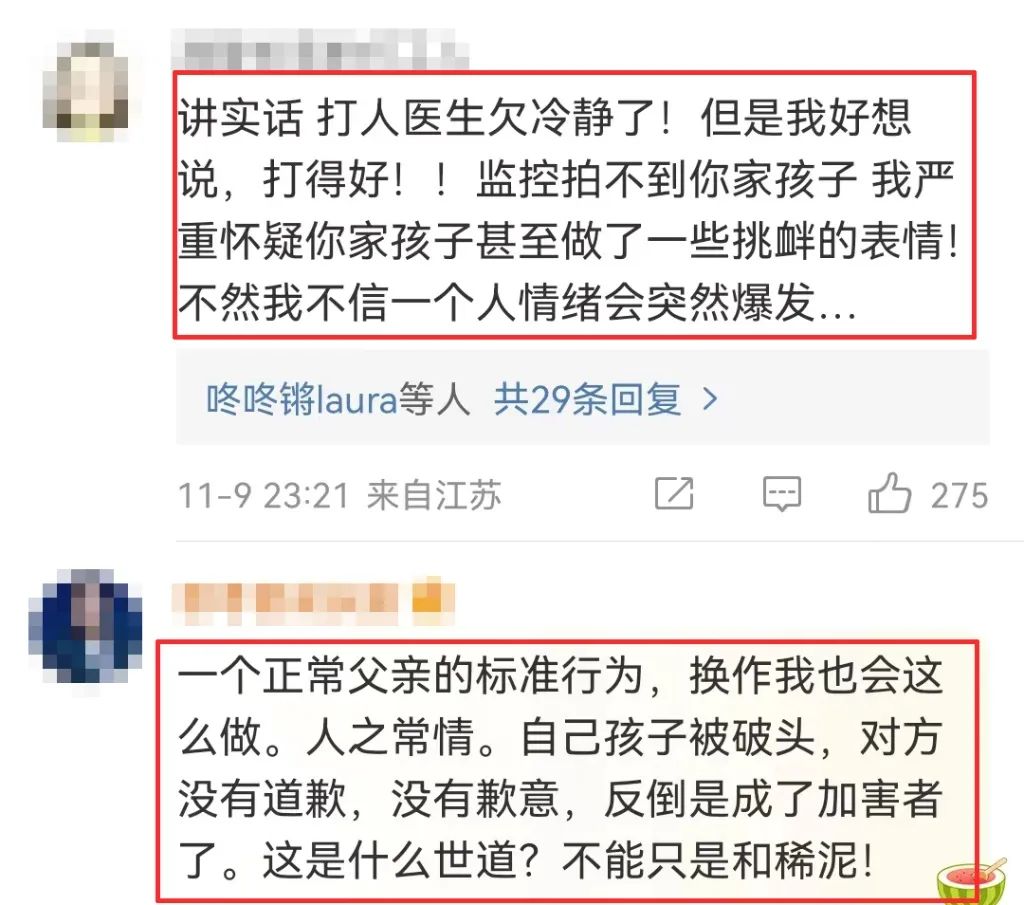Click the 275 like count

click(959, 496)
